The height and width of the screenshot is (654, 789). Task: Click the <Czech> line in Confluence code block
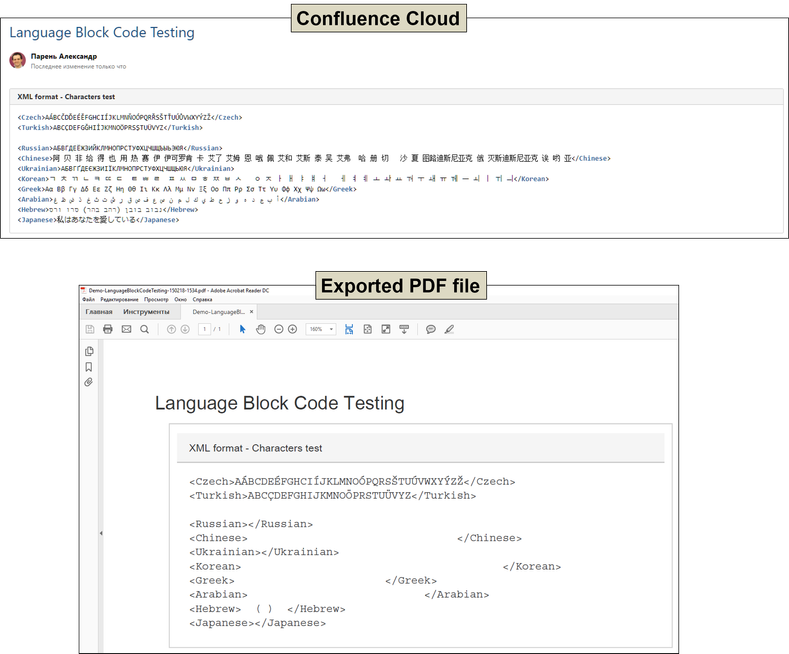(x=130, y=117)
